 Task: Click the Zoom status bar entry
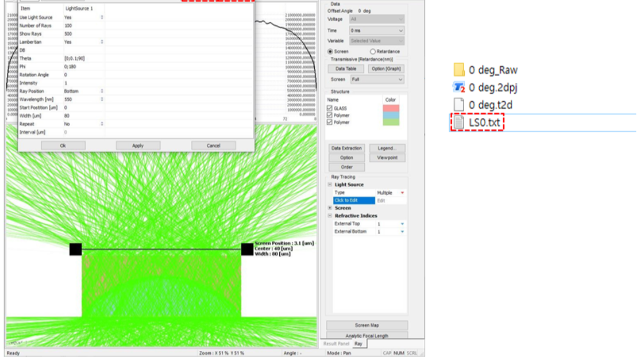click(221, 353)
